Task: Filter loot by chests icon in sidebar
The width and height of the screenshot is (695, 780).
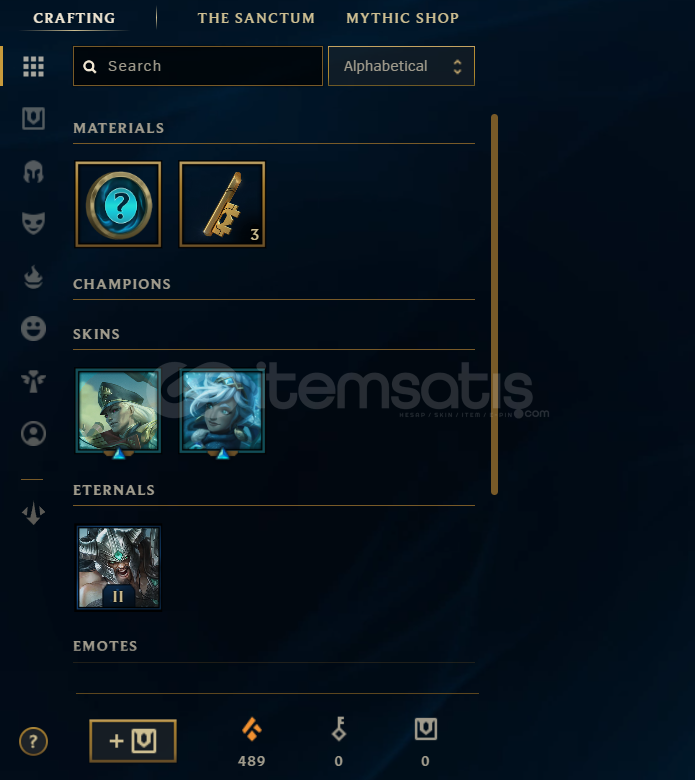Action: [x=33, y=118]
